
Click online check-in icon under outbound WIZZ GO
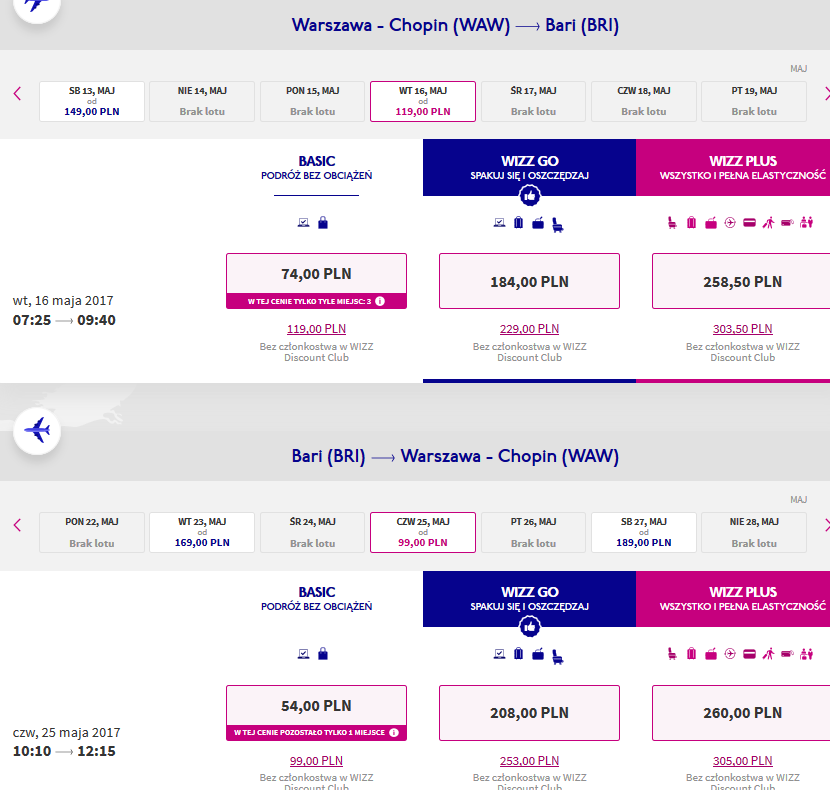click(x=499, y=223)
